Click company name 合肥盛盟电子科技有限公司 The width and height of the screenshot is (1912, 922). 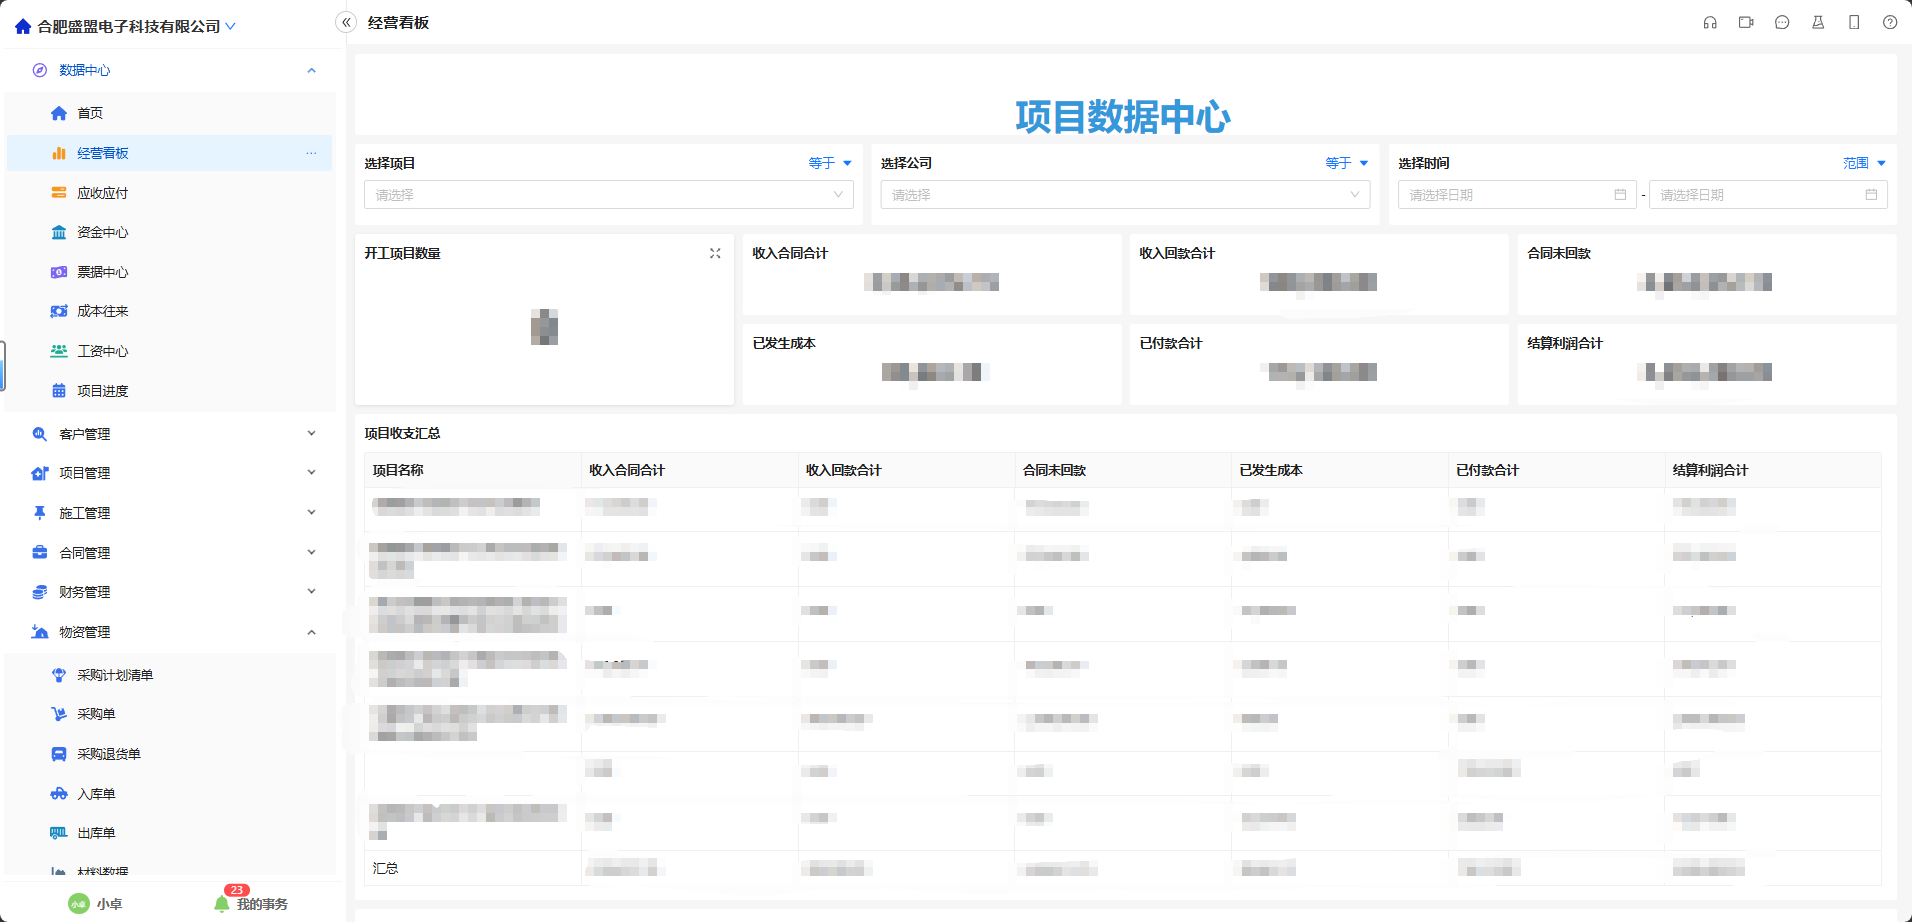point(128,27)
